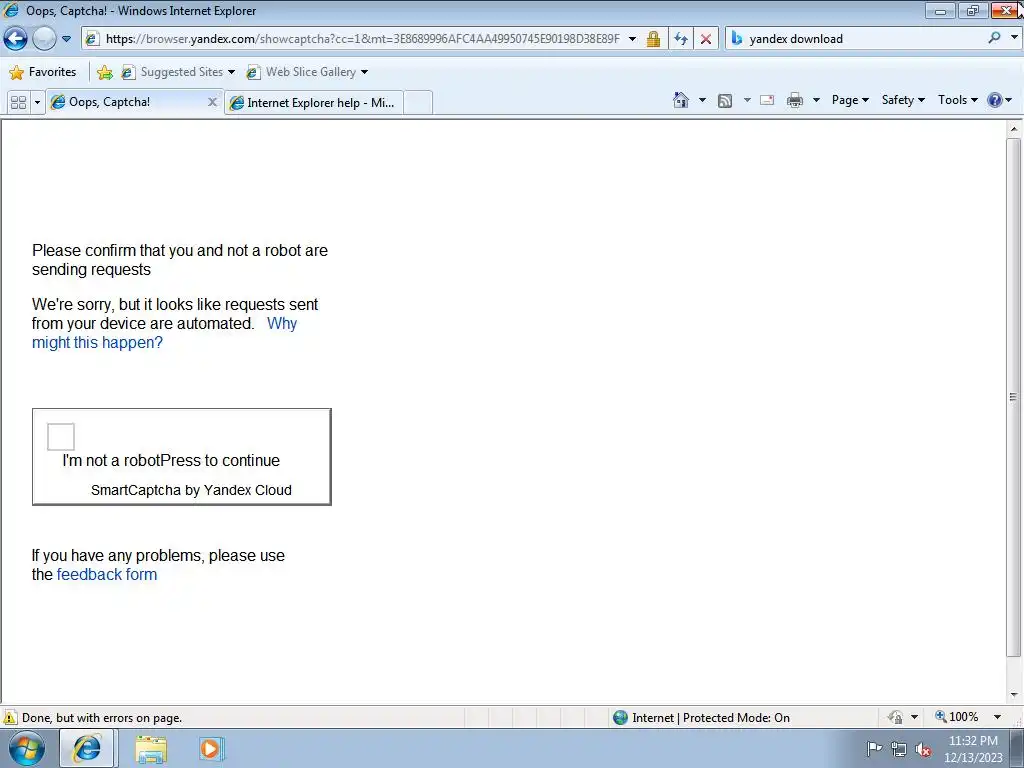Viewport: 1024px width, 768px height.
Task: Click the Print icon
Action: point(795,100)
